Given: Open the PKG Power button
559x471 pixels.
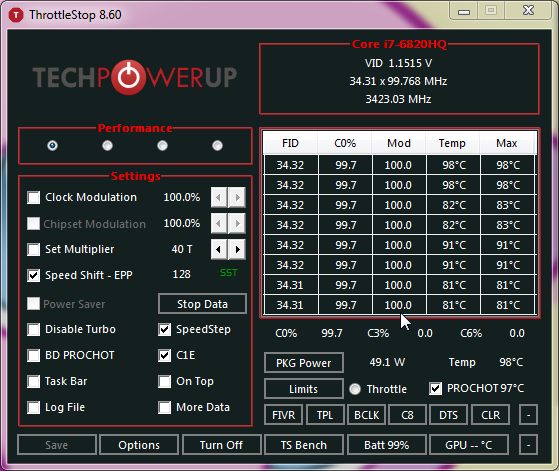Looking at the screenshot, I should click(x=304, y=363).
